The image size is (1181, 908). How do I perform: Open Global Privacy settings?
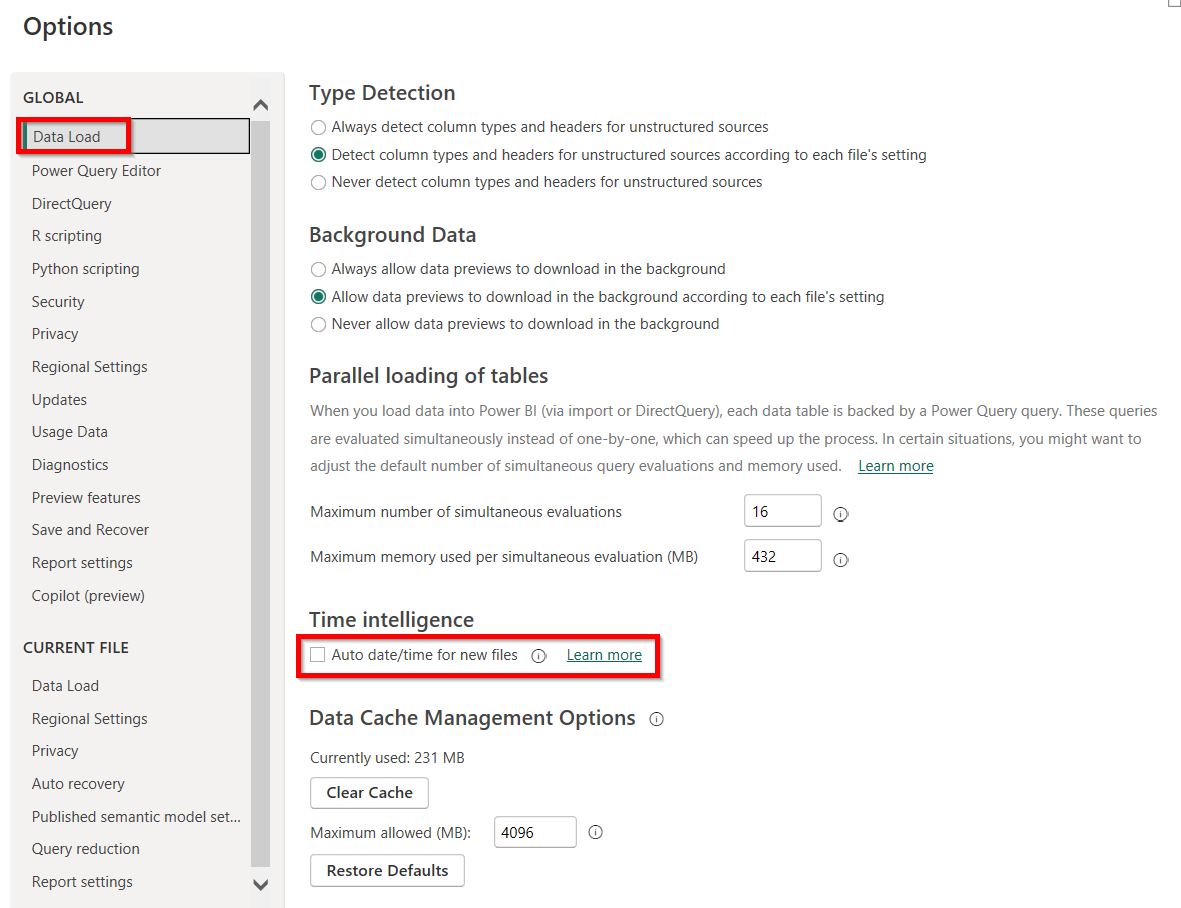click(x=55, y=334)
